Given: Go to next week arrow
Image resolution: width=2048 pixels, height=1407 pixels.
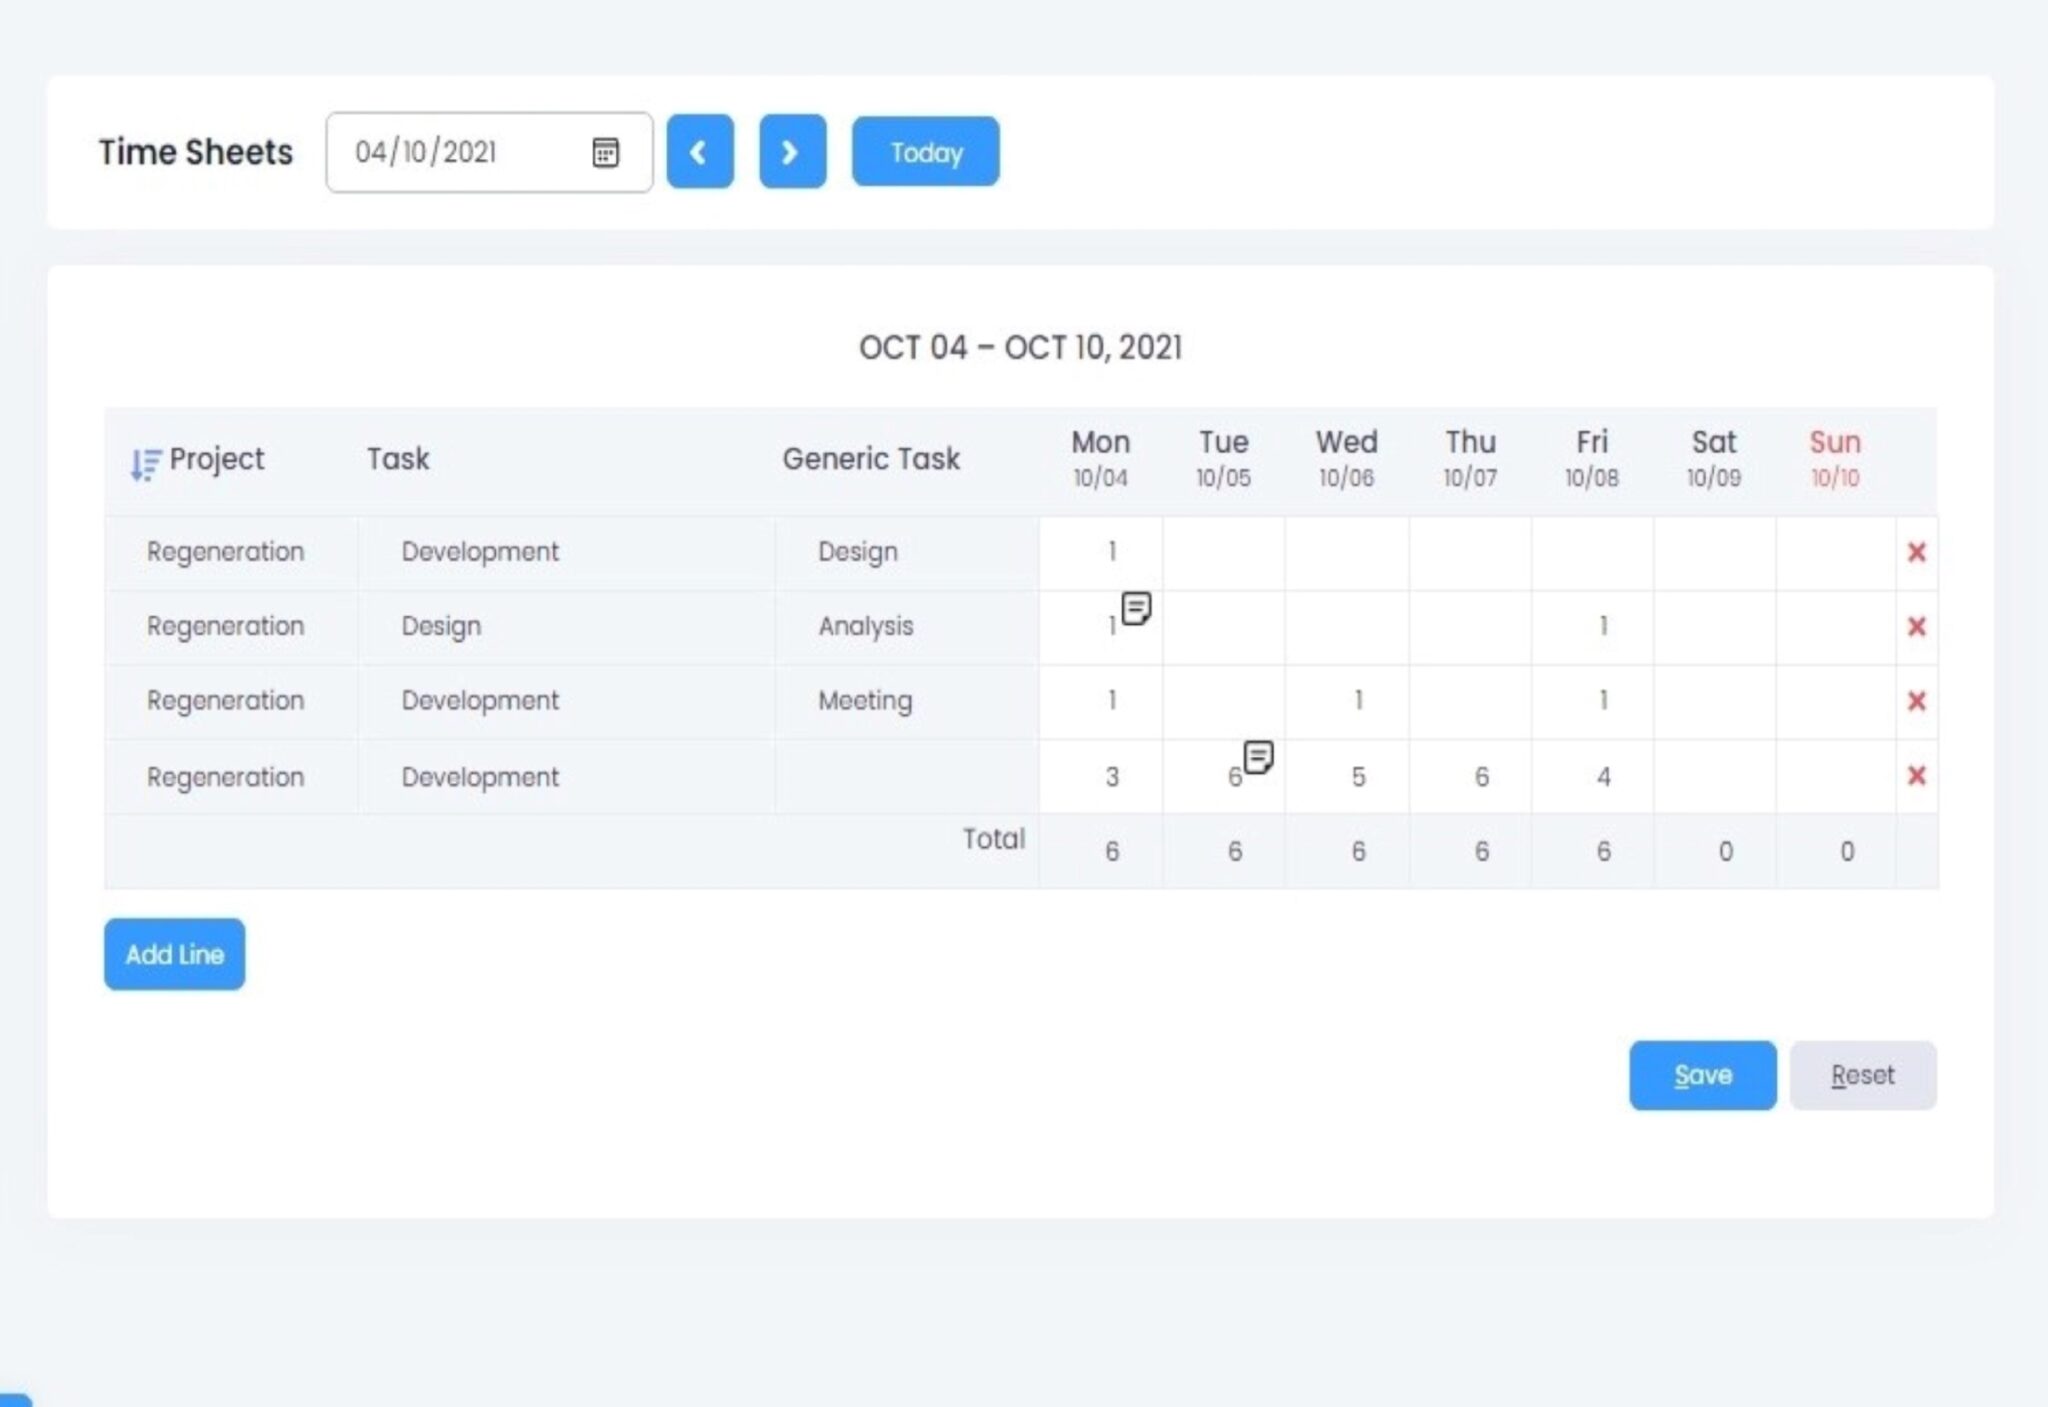Looking at the screenshot, I should [x=792, y=152].
